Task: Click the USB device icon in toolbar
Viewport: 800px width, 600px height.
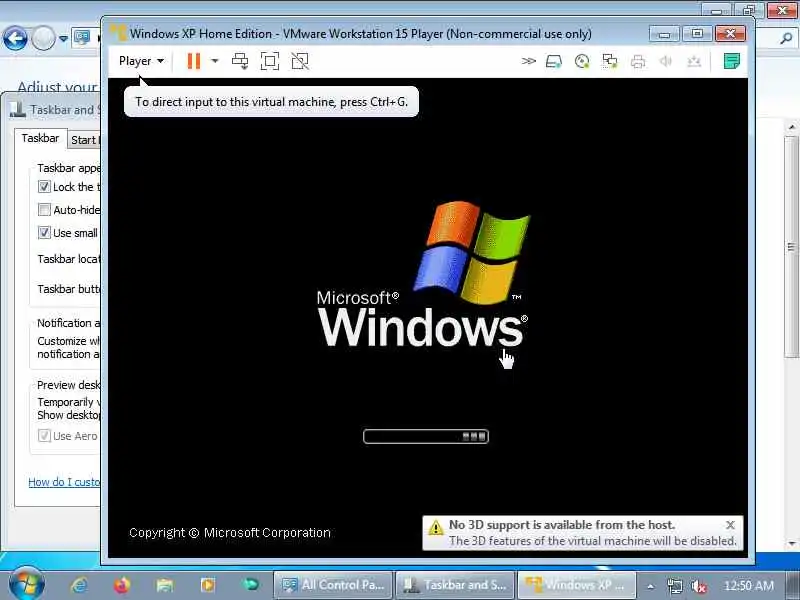Action: tap(693, 62)
